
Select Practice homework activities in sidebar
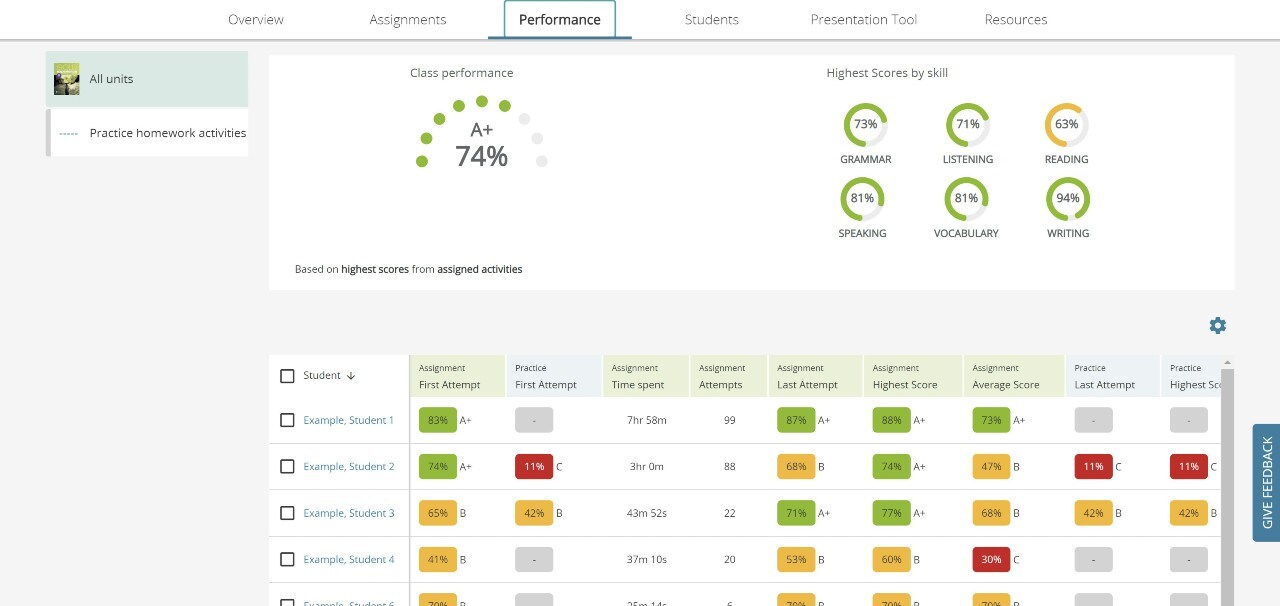pyautogui.click(x=167, y=133)
